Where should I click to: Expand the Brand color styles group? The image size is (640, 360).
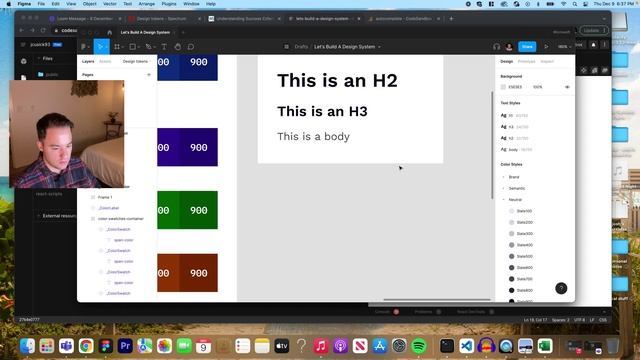[503, 177]
